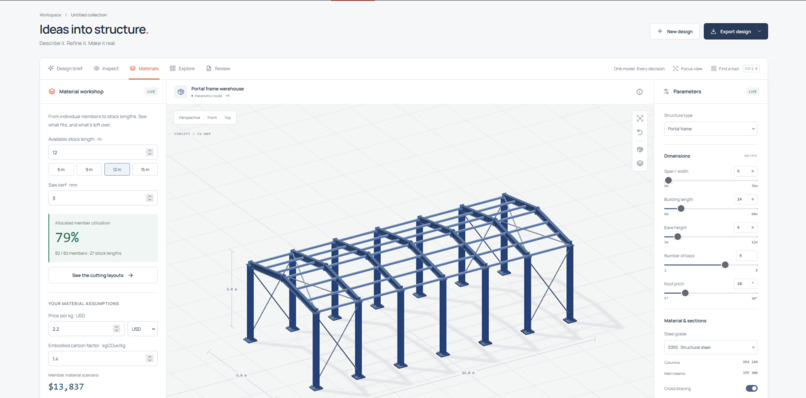Image resolution: width=806 pixels, height=398 pixels.
Task: Go to the Review tab
Action: pos(218,68)
